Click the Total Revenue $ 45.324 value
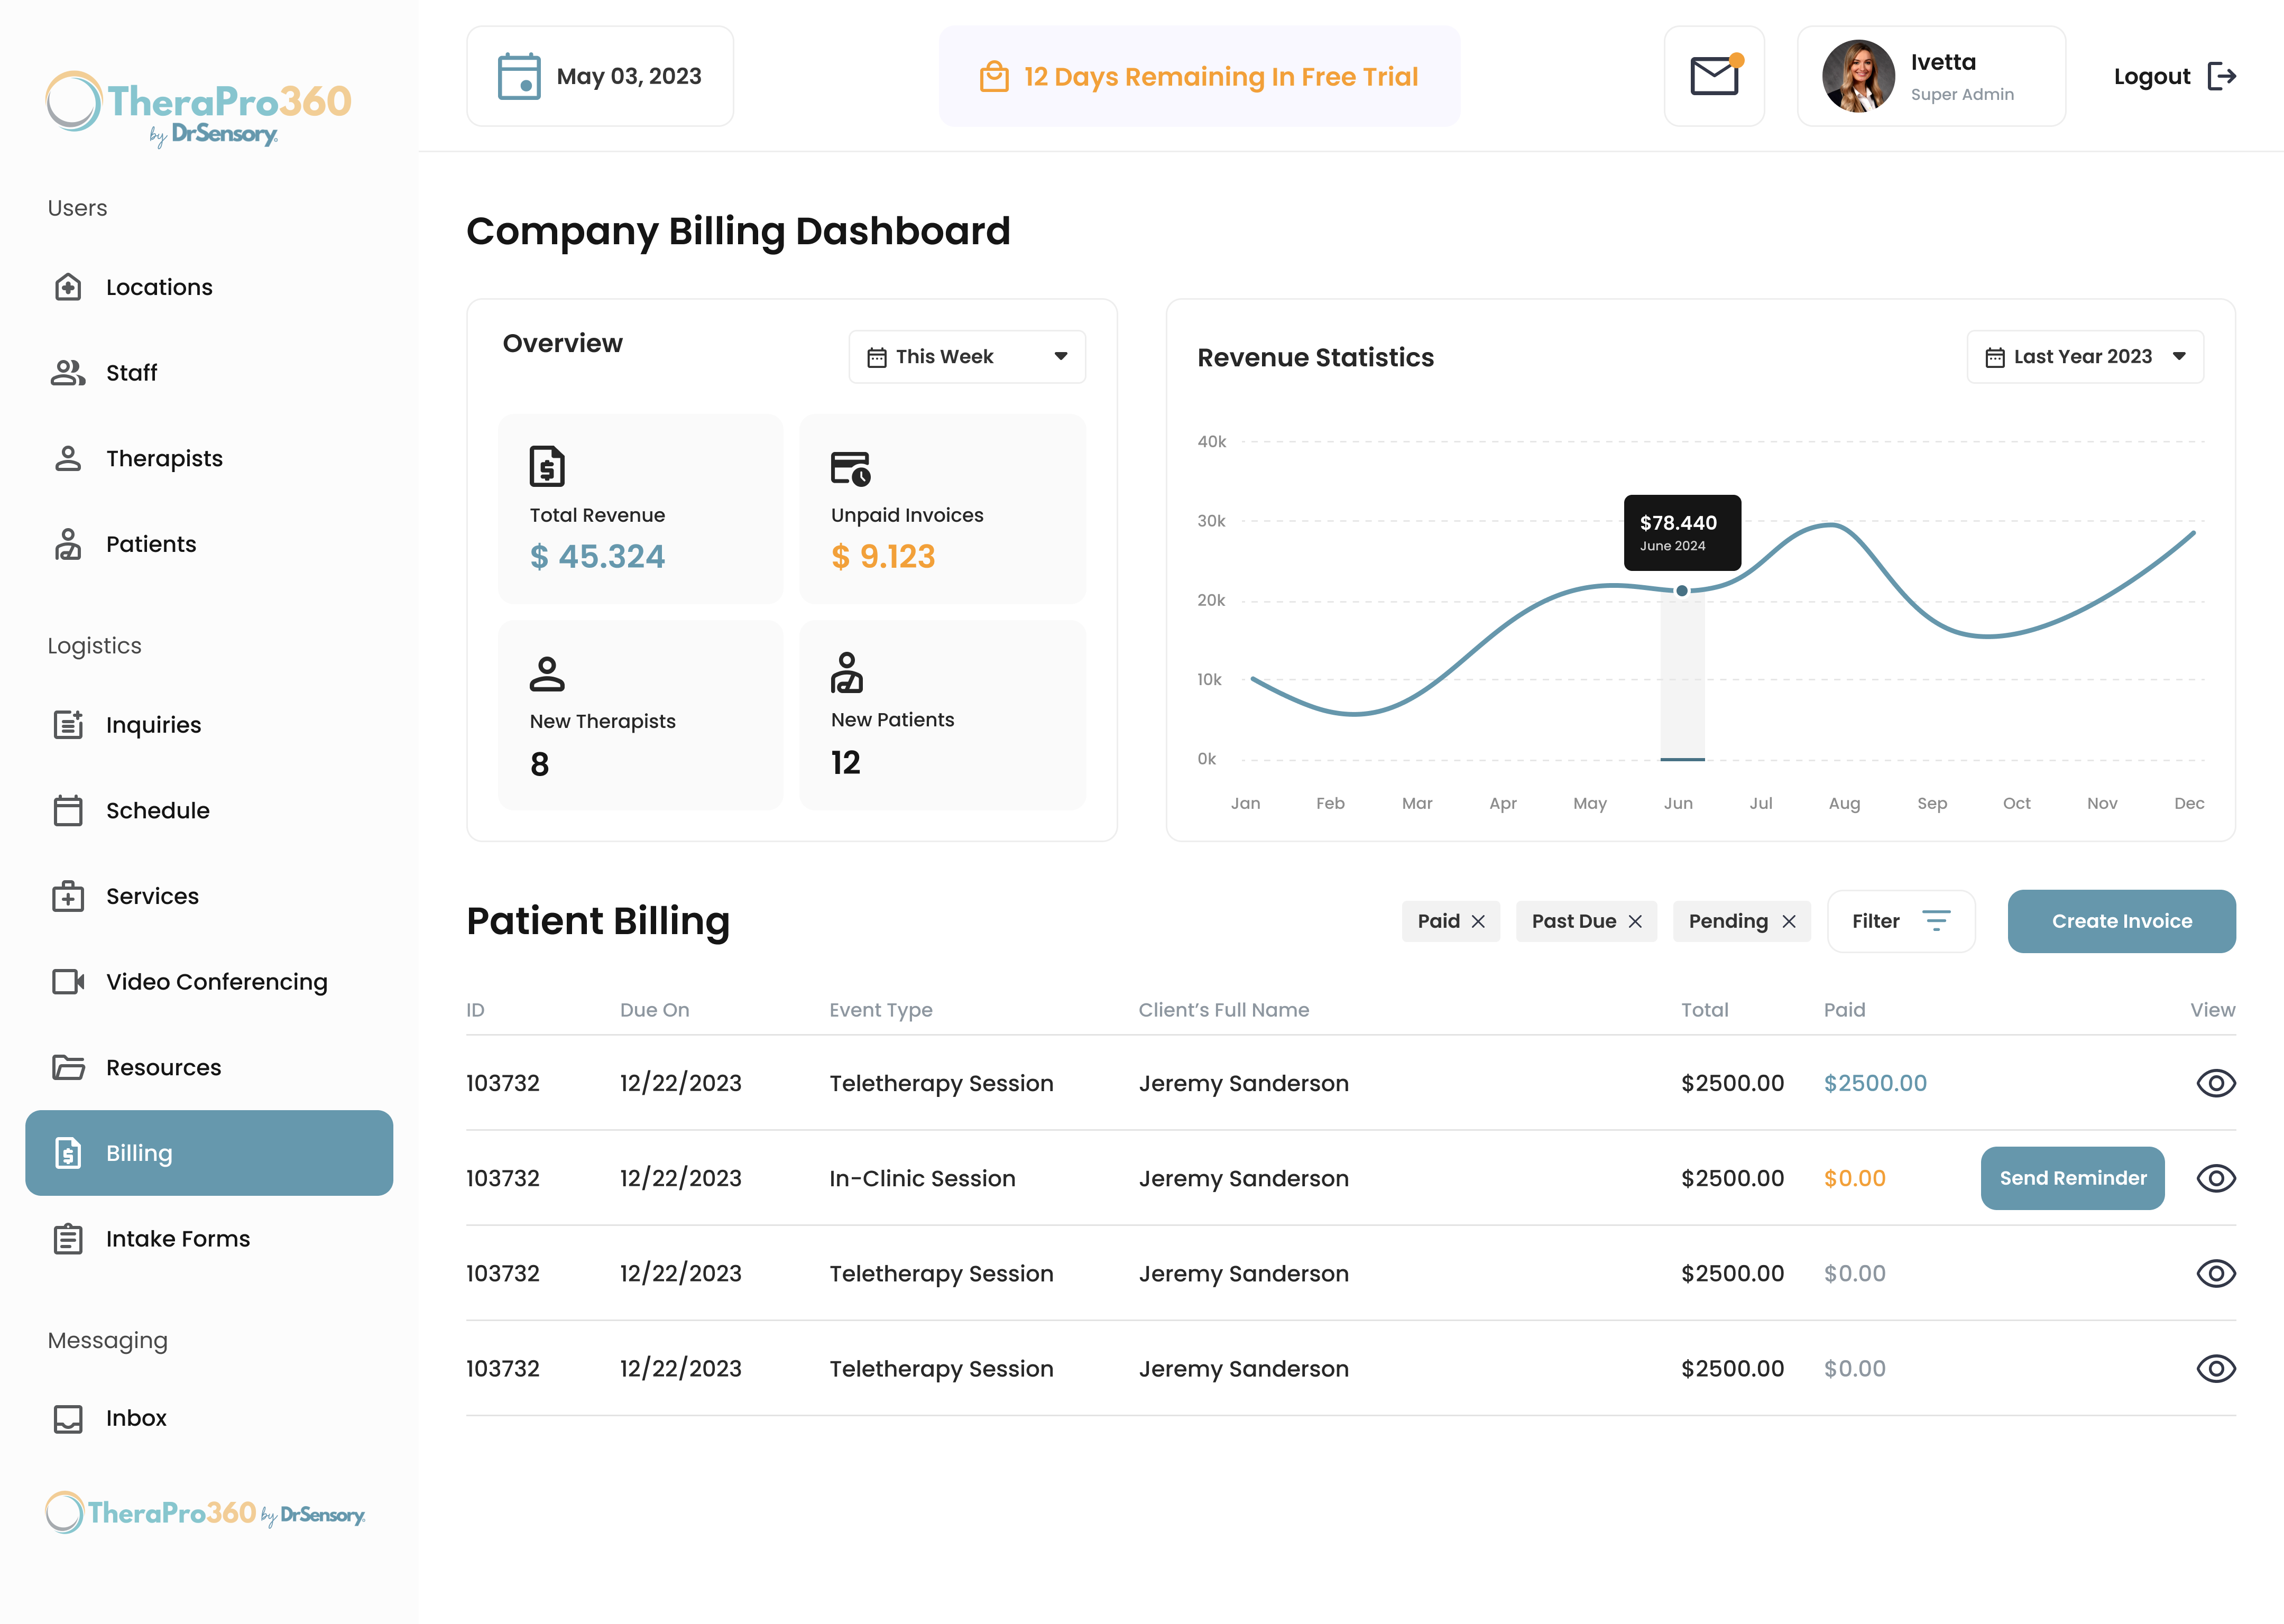The width and height of the screenshot is (2284, 1624). pyautogui.click(x=597, y=556)
